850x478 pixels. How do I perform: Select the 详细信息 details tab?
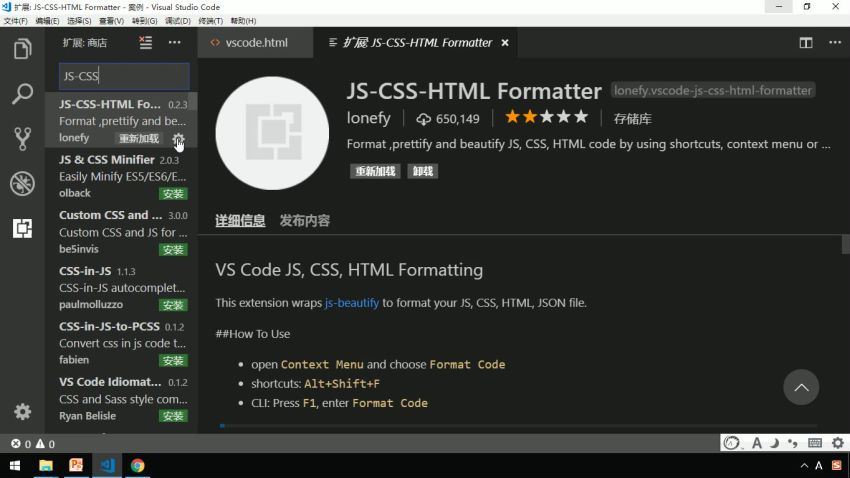[x=240, y=221]
